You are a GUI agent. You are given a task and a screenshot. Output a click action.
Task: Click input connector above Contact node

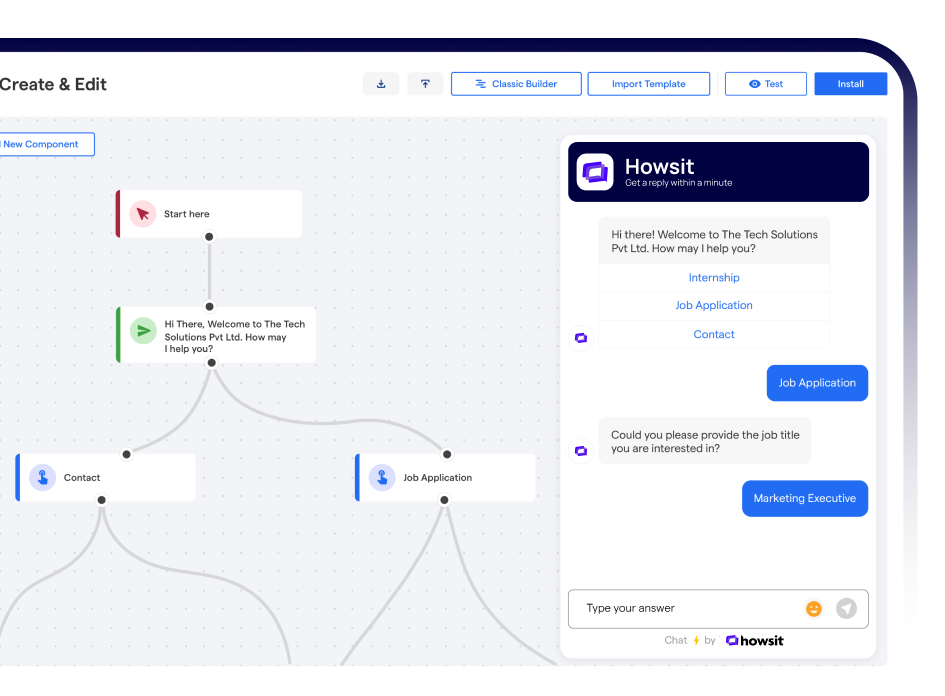tap(127, 454)
